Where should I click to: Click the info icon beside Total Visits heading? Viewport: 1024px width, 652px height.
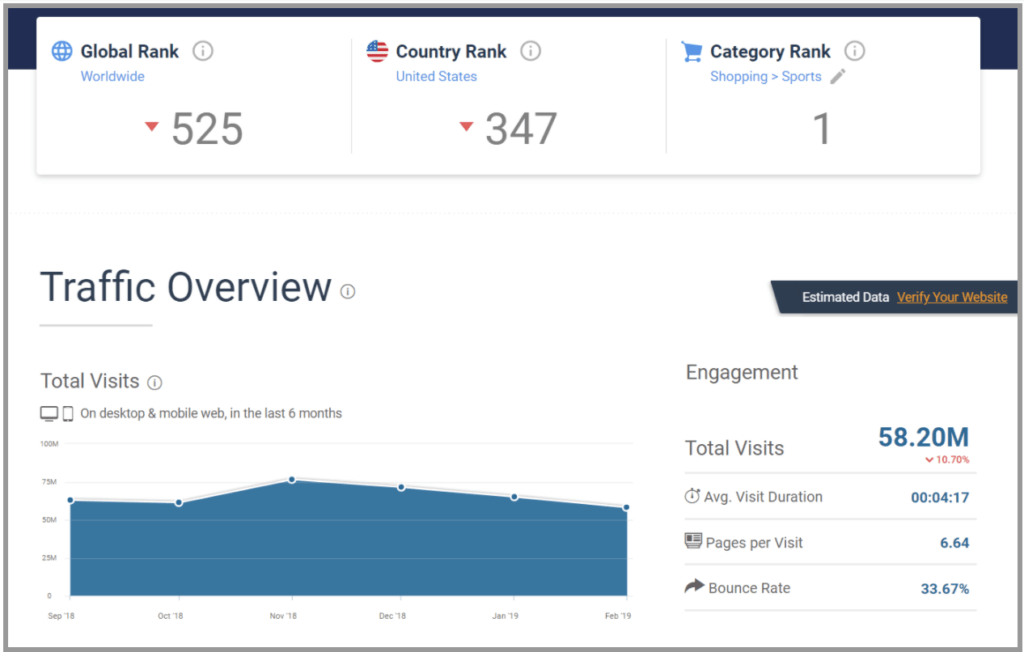tap(155, 382)
